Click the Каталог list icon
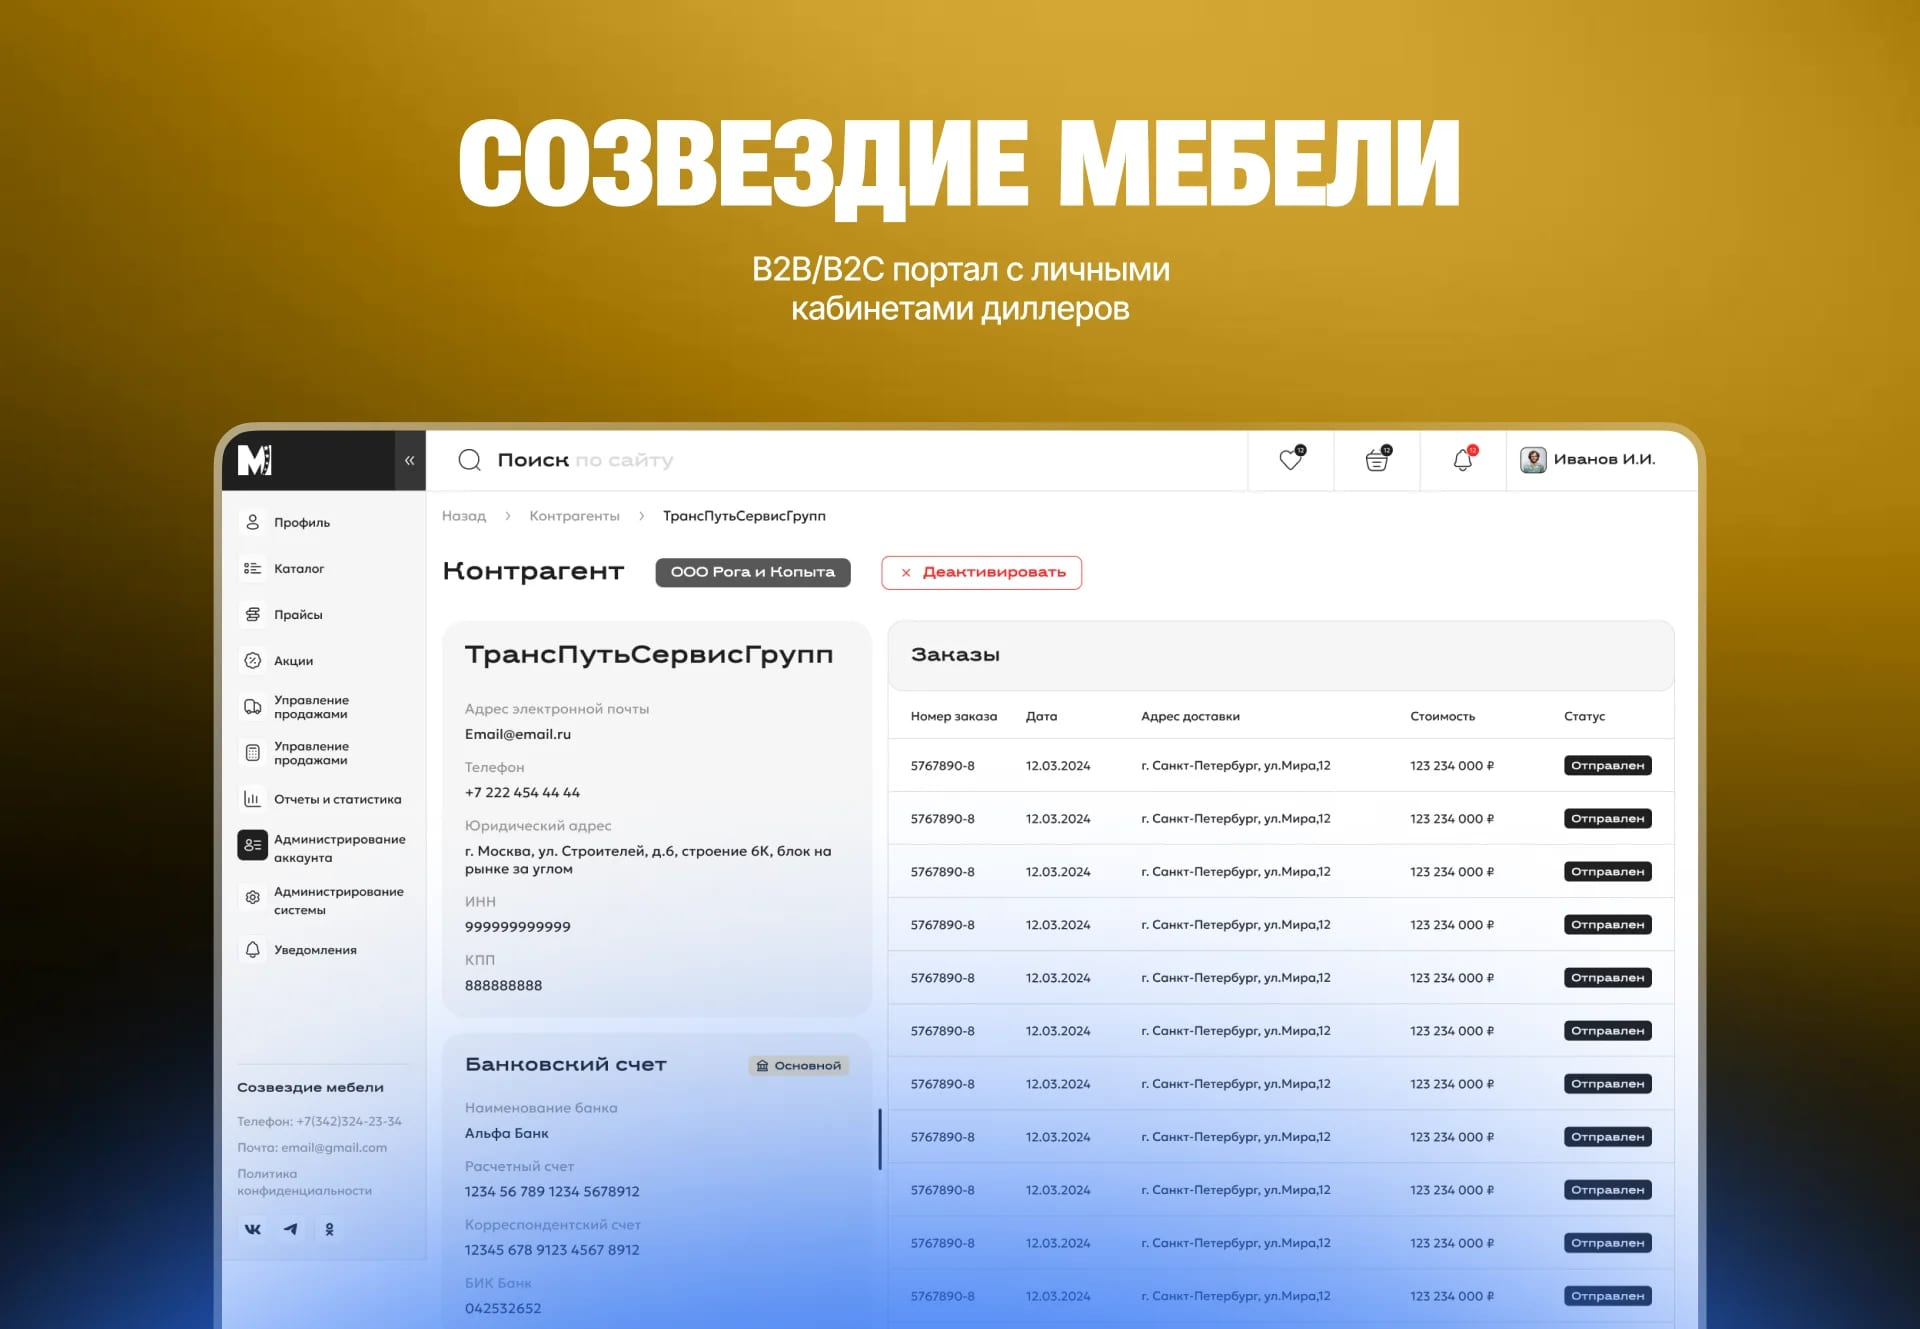 tap(253, 568)
